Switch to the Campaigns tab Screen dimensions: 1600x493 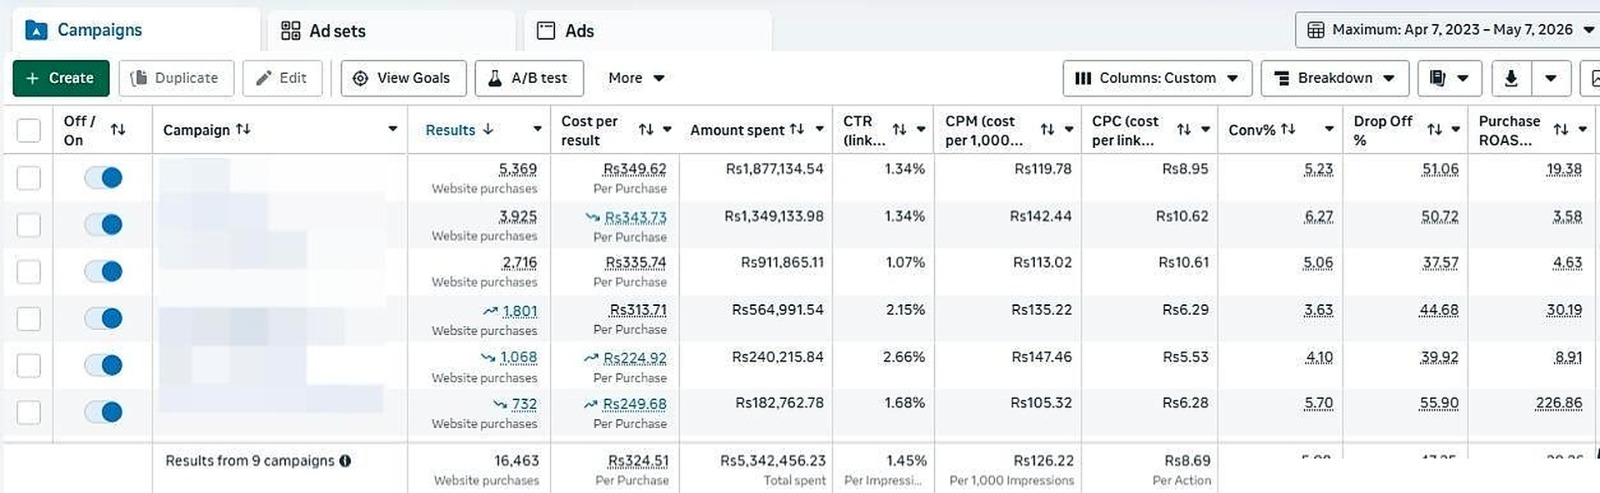pyautogui.click(x=136, y=30)
